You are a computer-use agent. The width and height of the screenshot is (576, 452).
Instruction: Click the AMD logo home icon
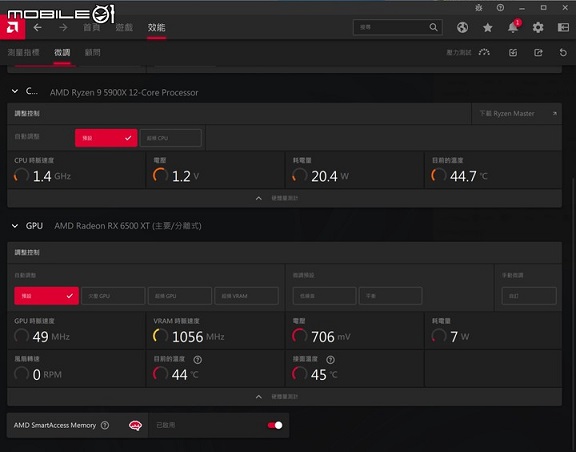(12, 27)
